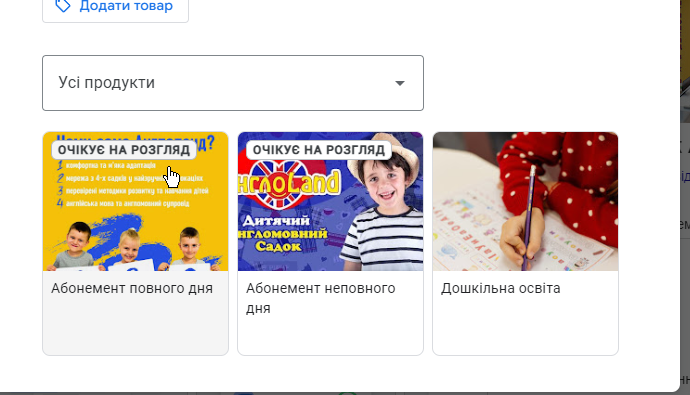Open the Абонемент неповного дня product image
This screenshot has width=690, height=395.
click(x=330, y=201)
